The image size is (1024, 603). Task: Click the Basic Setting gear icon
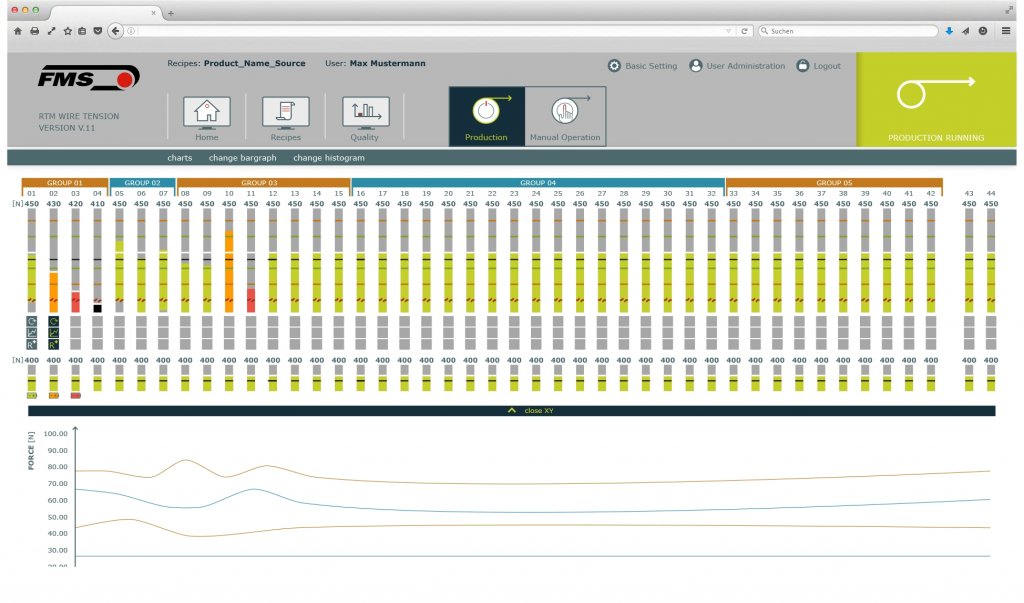[614, 66]
